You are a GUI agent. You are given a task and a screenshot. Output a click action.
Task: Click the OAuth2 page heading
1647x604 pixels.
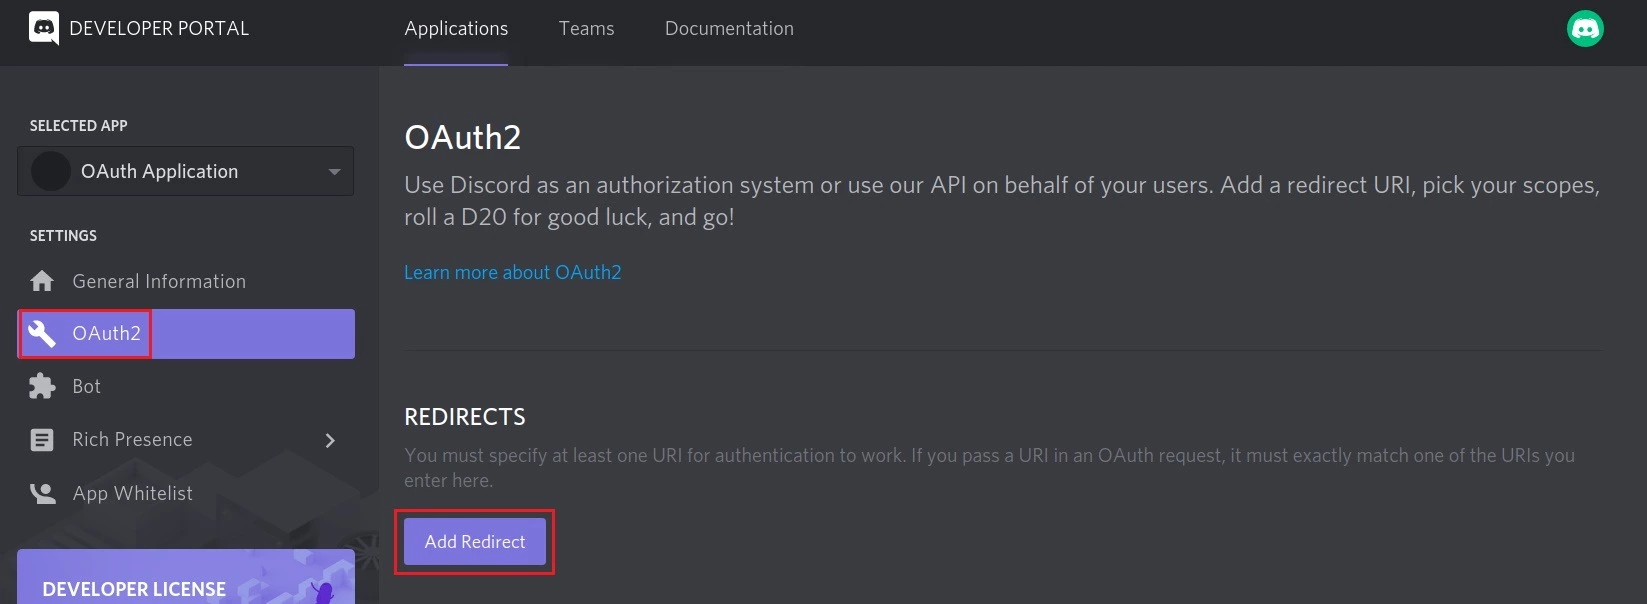463,137
